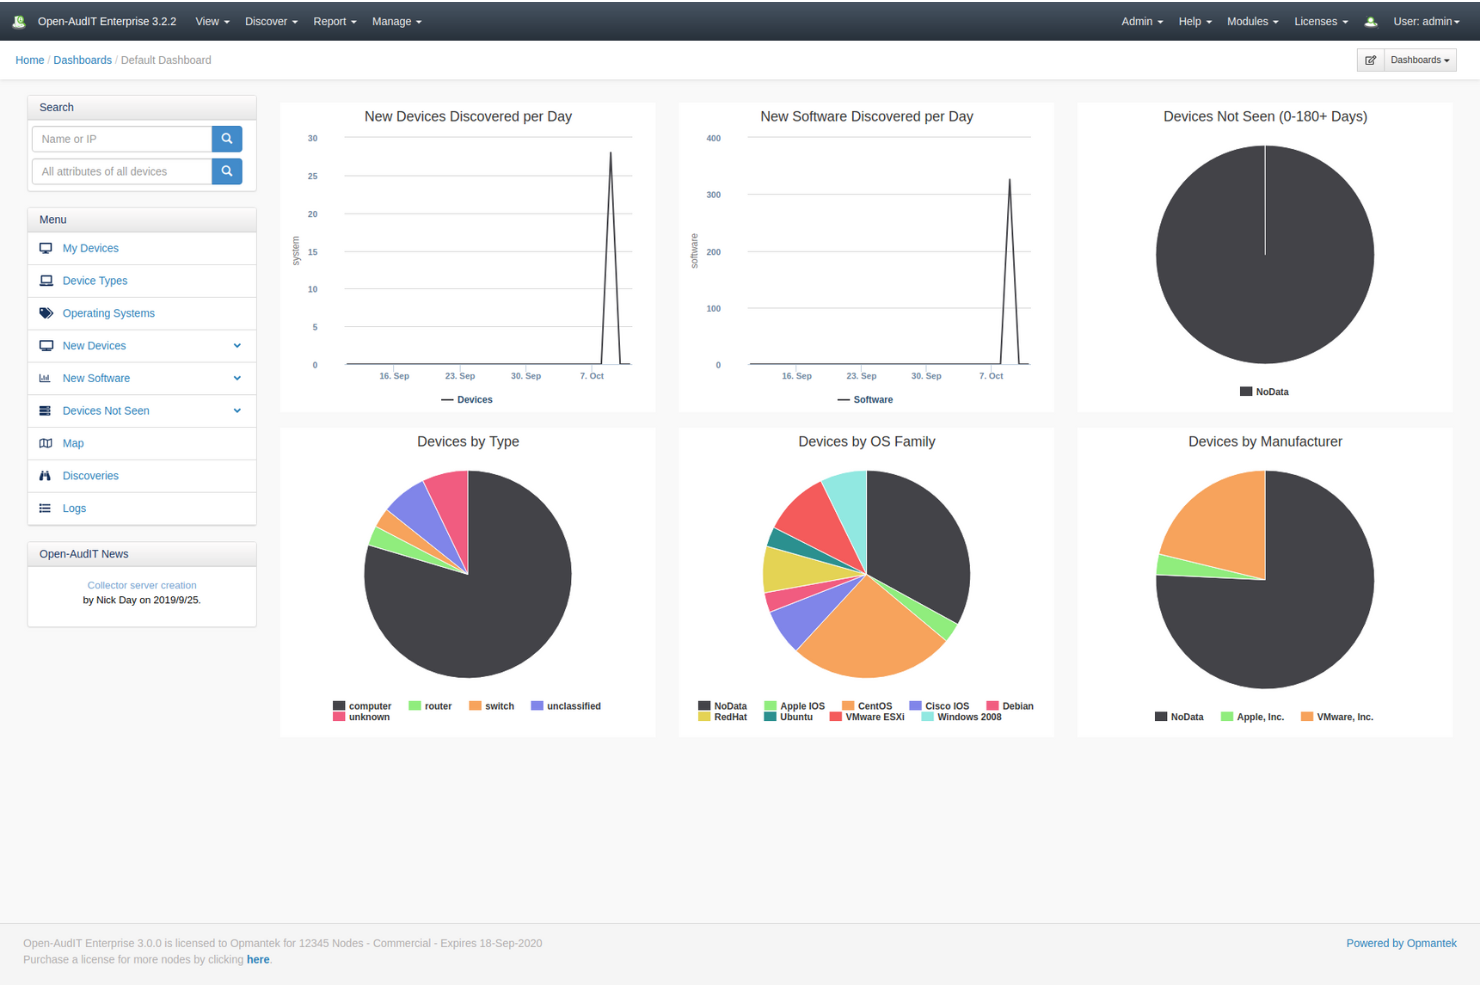Click the Powered by Opmantek link
This screenshot has width=1480, height=987.
click(1401, 943)
